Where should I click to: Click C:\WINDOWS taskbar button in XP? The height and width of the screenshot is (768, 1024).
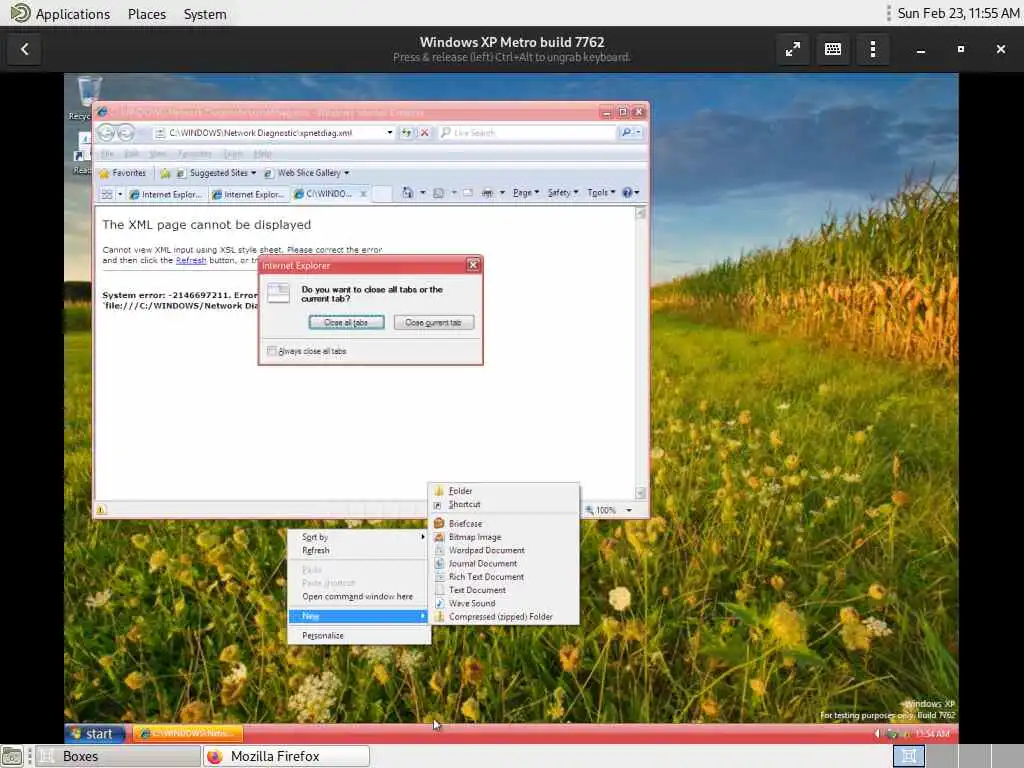(x=188, y=733)
